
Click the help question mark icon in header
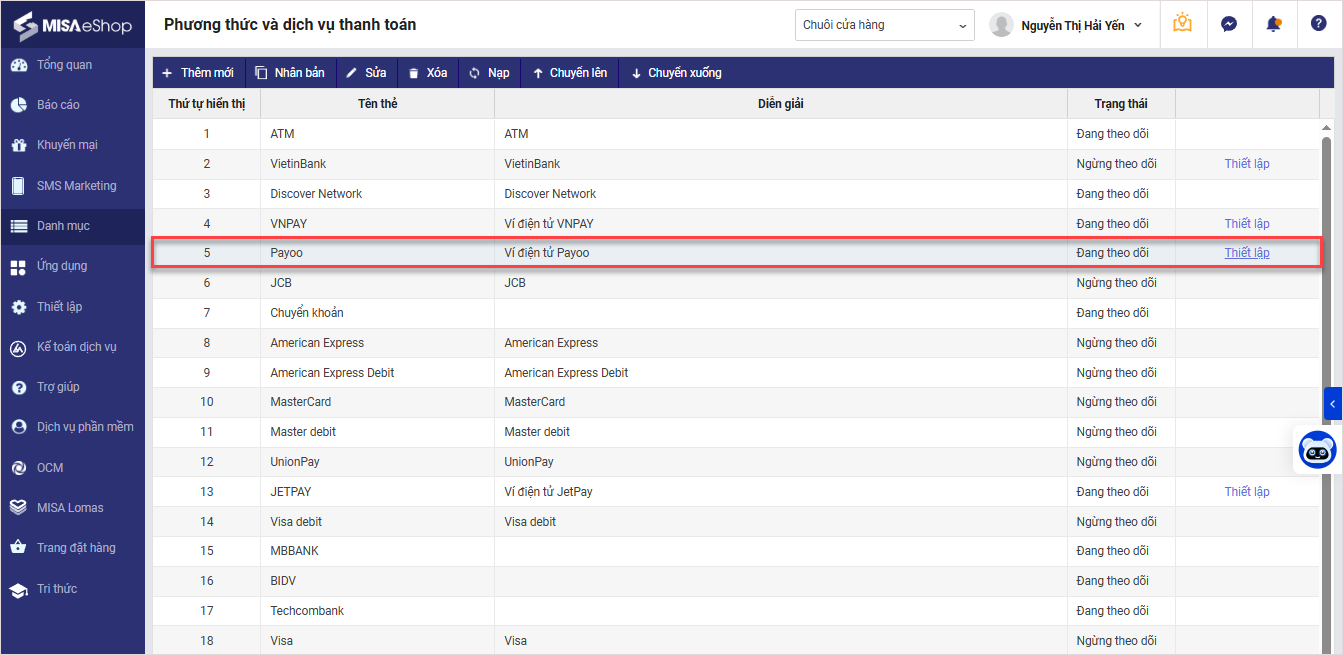coord(1319,24)
